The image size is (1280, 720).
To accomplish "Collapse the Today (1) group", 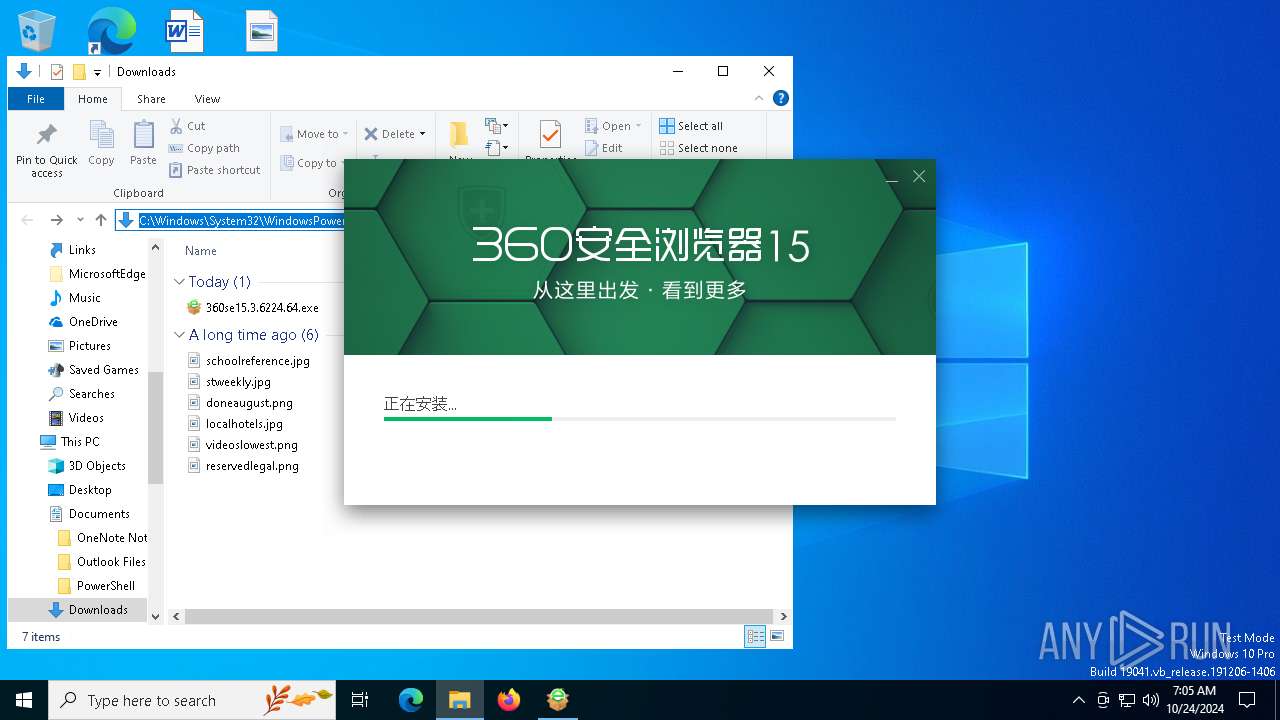I will coord(180,282).
